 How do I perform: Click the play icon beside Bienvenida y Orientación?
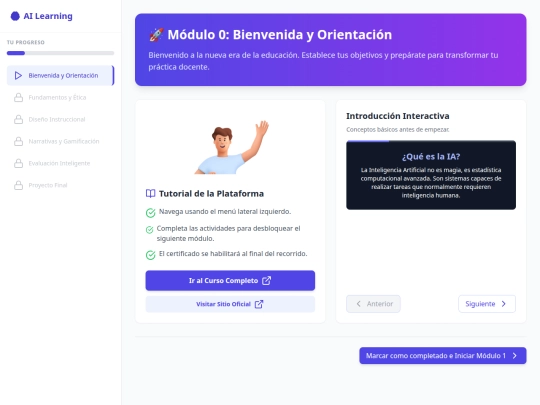pos(18,75)
